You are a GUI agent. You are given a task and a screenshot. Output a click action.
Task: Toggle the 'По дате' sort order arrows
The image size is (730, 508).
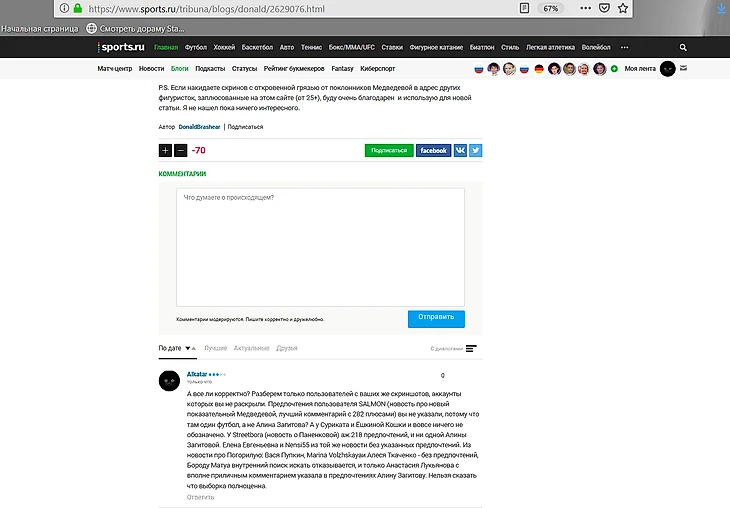click(x=190, y=348)
